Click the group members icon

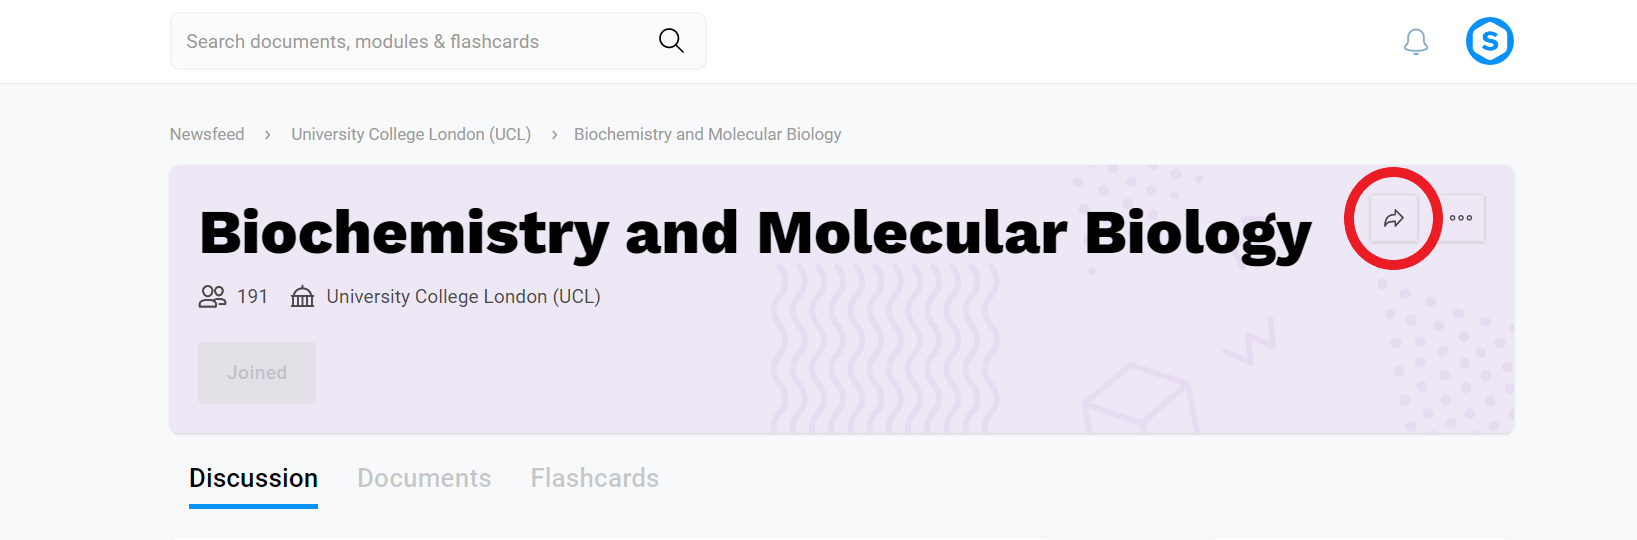pyautogui.click(x=212, y=296)
